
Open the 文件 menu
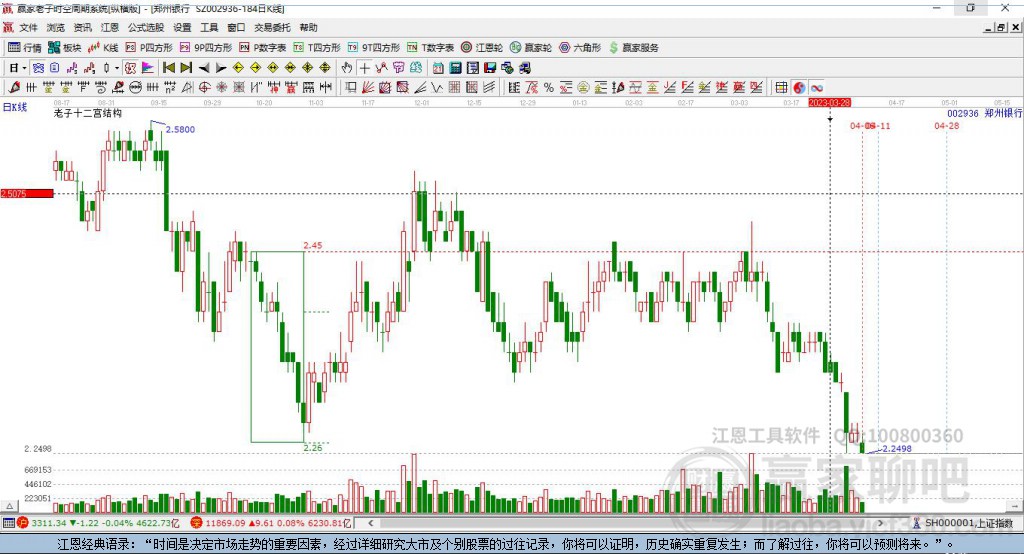tap(29, 27)
